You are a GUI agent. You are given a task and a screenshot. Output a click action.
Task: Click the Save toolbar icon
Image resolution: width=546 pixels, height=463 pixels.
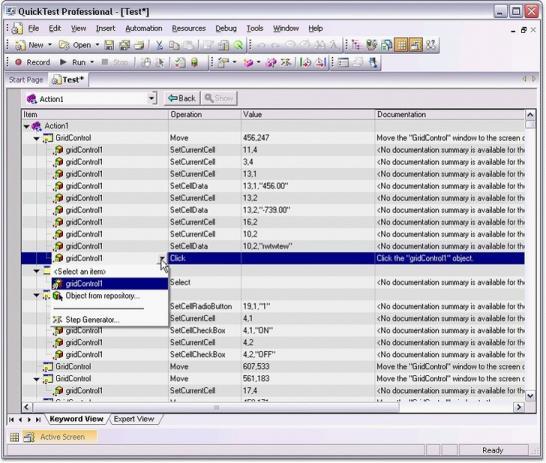click(x=109, y=45)
